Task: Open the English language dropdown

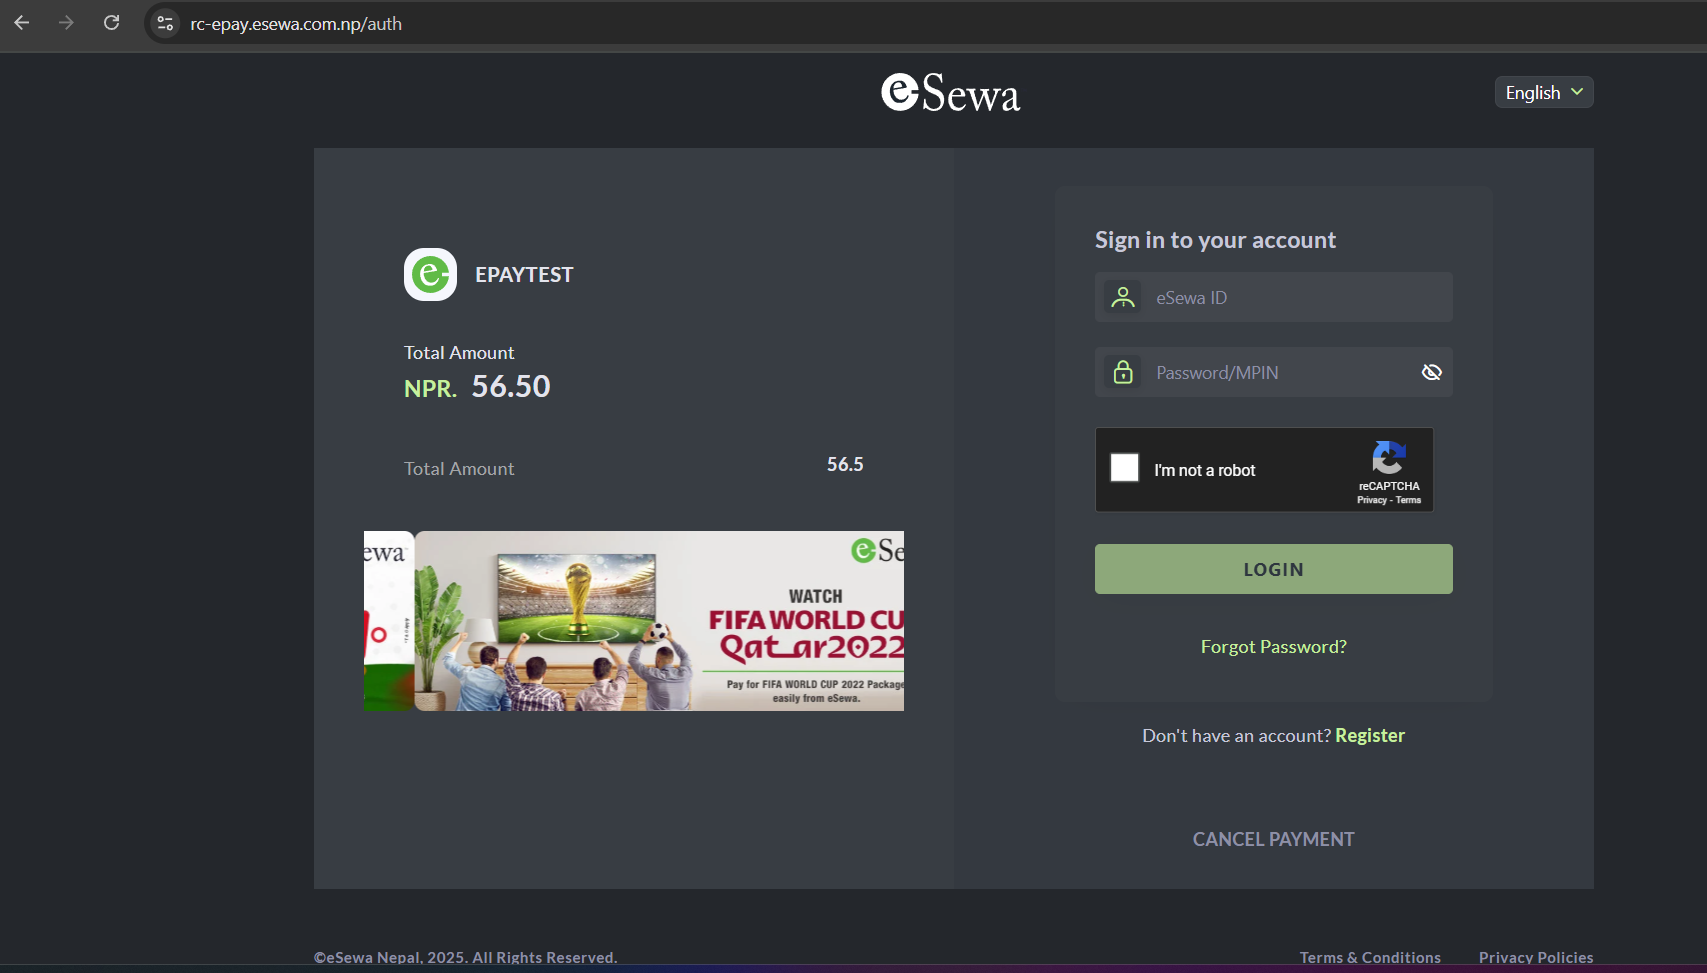Action: [x=1543, y=92]
